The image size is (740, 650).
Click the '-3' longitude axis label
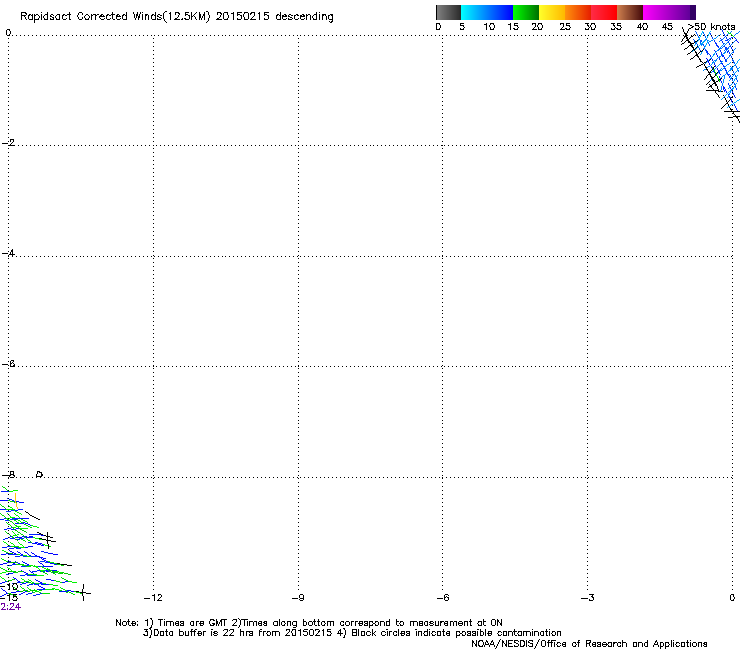pos(588,598)
